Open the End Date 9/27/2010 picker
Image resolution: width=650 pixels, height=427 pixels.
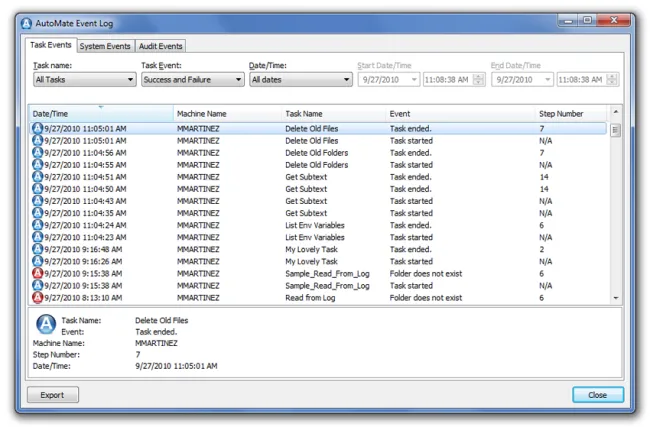coord(522,79)
